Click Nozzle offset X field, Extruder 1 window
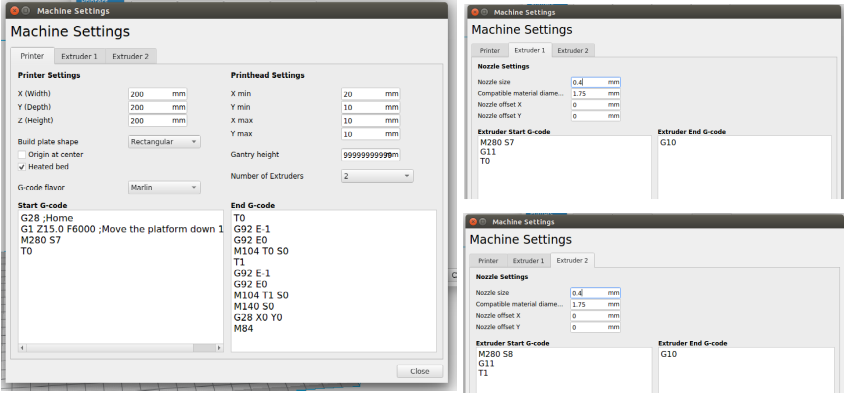Screen dimensions: 844x393 596,105
